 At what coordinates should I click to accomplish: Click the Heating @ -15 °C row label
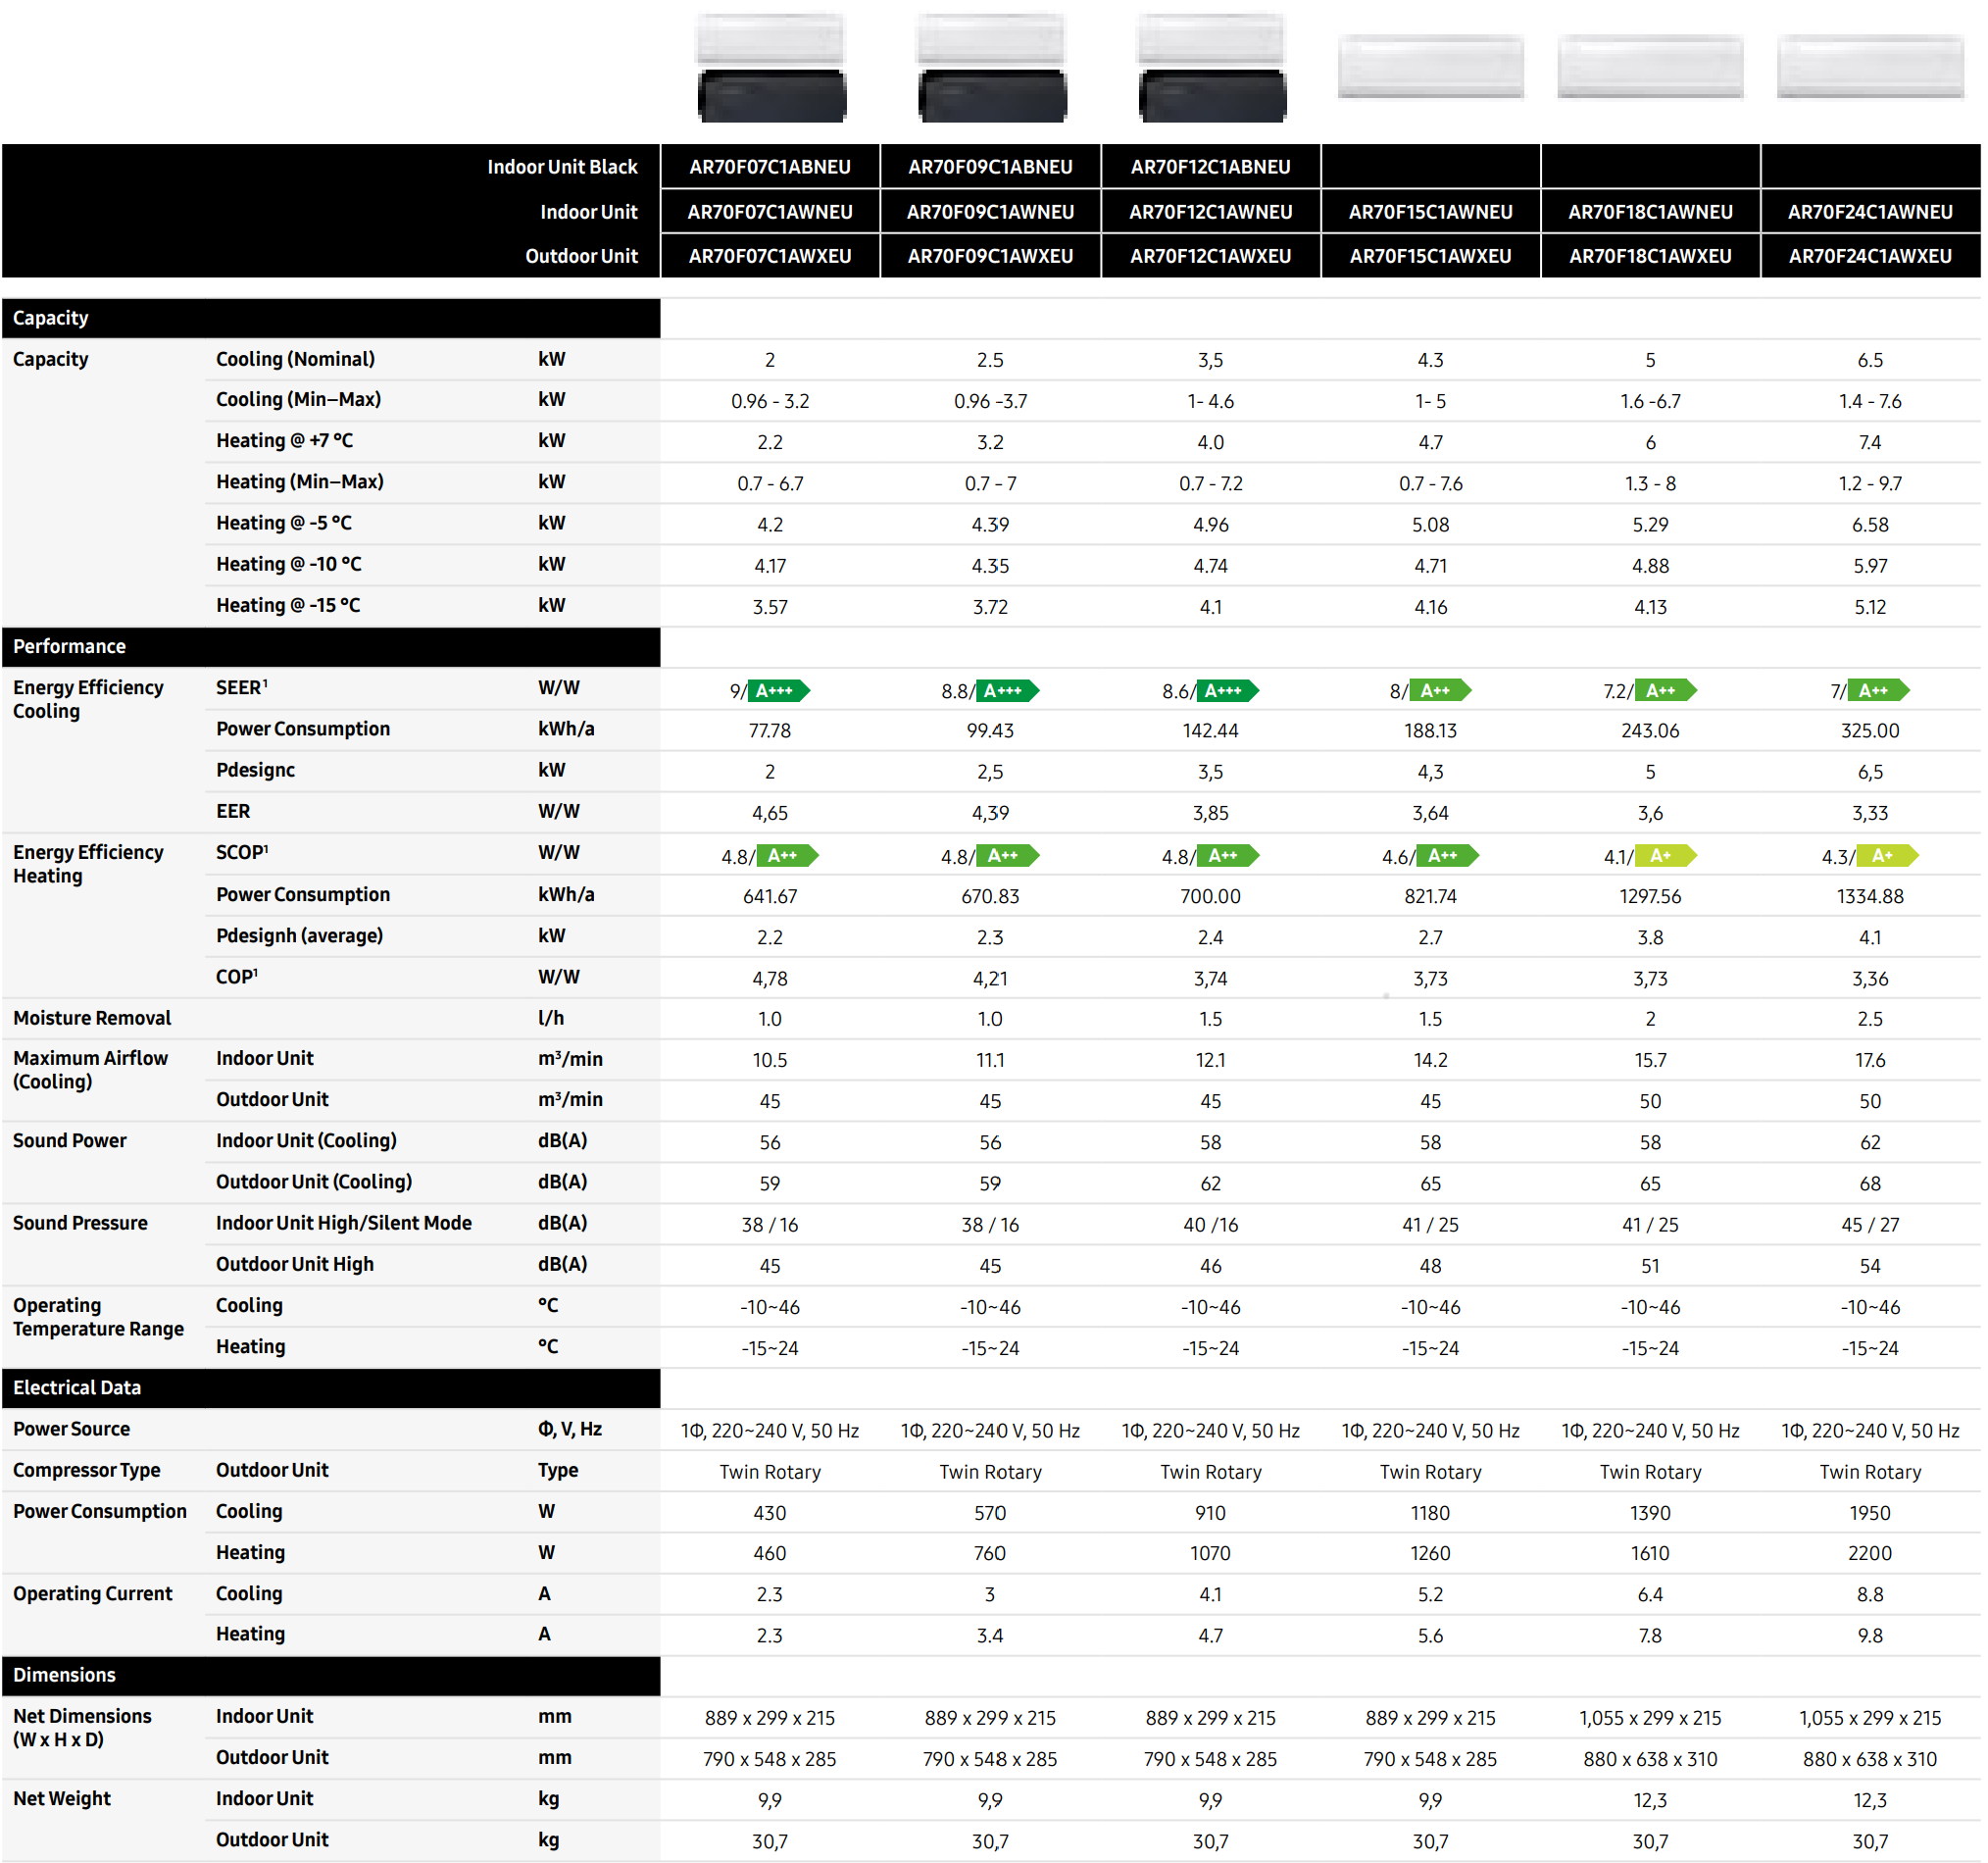[x=288, y=606]
